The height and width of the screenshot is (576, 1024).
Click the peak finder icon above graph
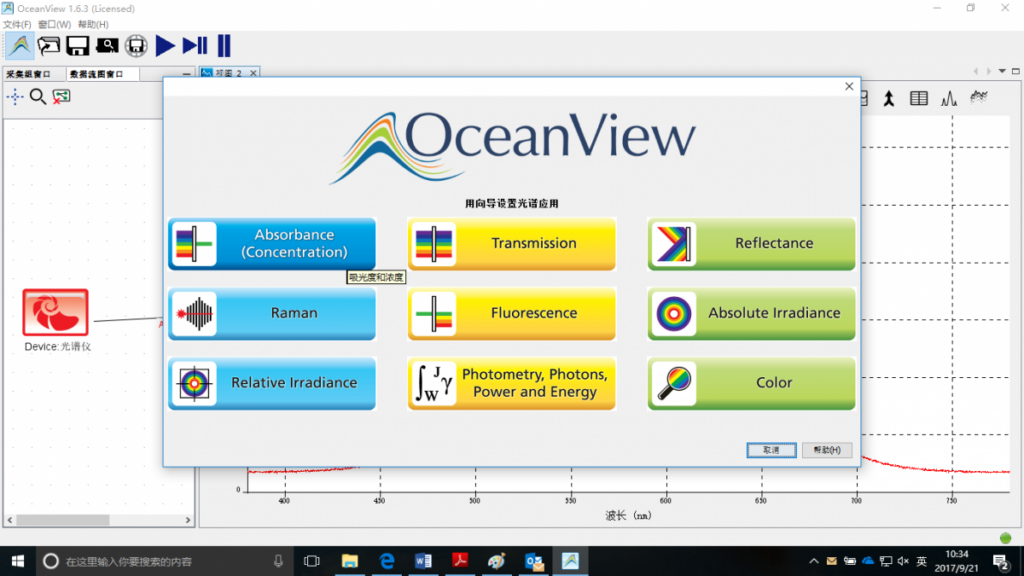tap(949, 98)
